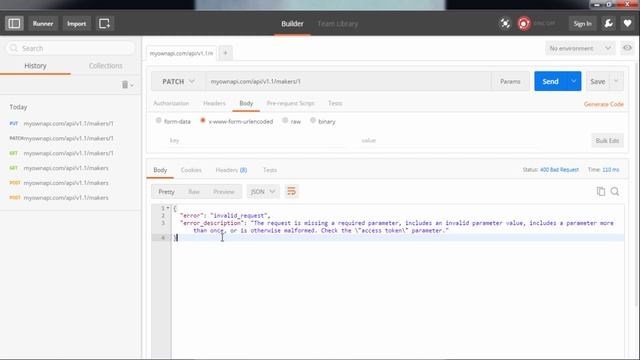The height and width of the screenshot is (360, 640).
Task: Click the interceptor satellite icon
Action: point(505,24)
